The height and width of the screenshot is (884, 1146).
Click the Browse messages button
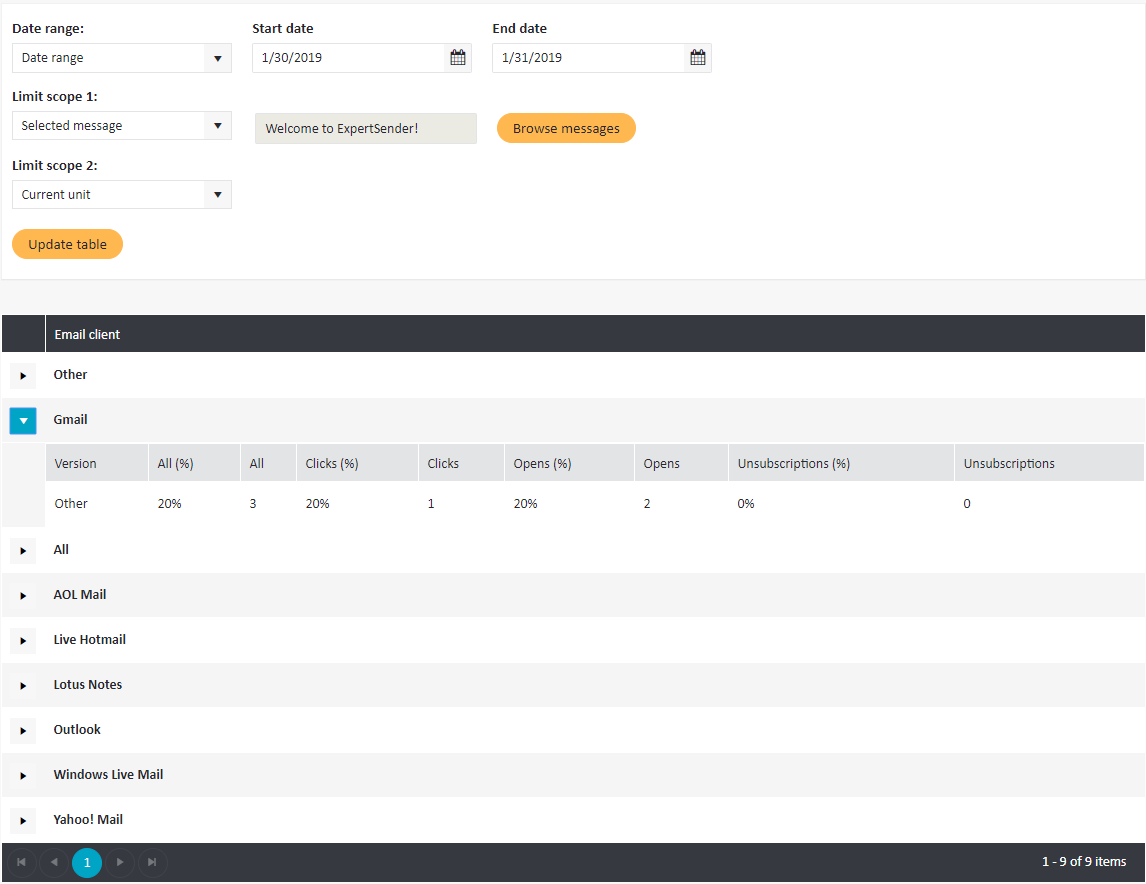[566, 129]
